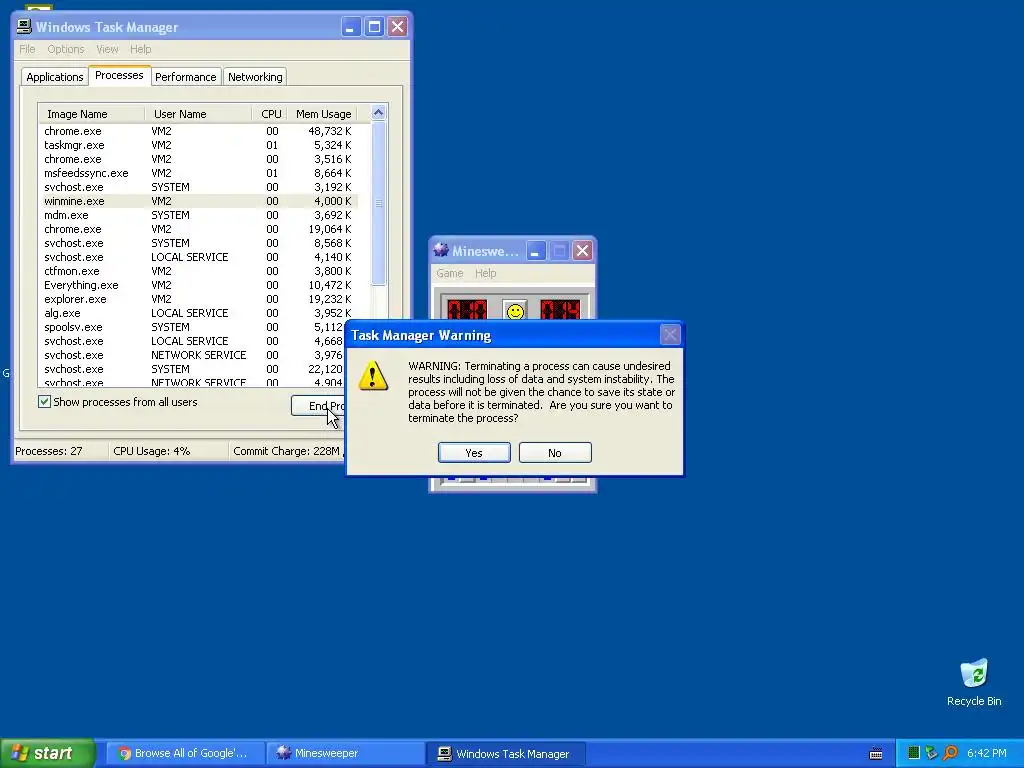
Task: Sort by User Name column header
Action: coord(198,114)
